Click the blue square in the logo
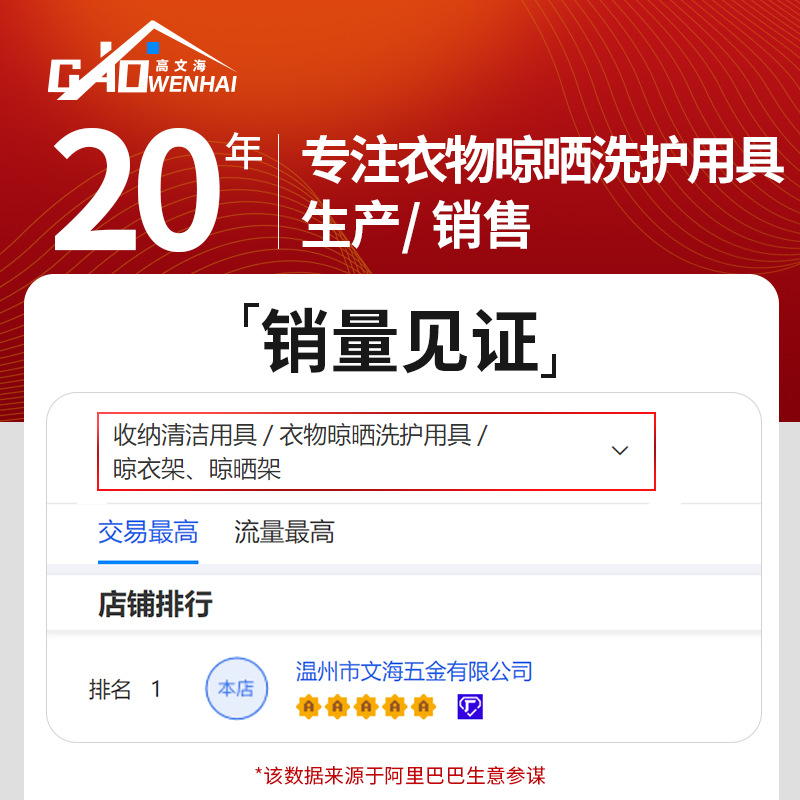 [x=153, y=48]
